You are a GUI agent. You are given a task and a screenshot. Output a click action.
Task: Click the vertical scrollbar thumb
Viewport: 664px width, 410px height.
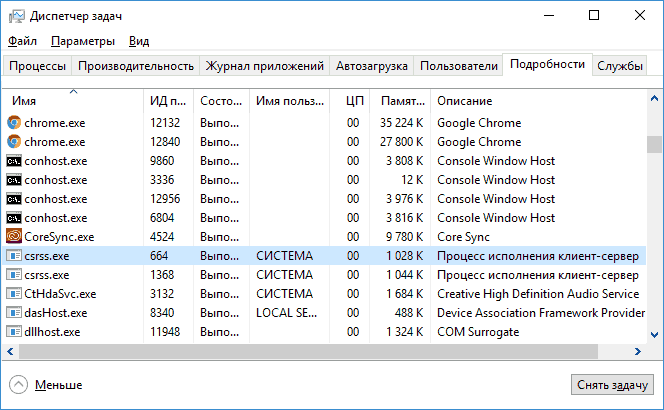point(654,144)
